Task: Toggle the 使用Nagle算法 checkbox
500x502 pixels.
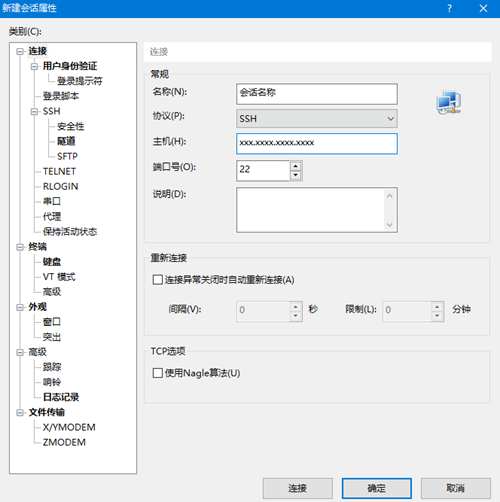Action: (x=157, y=373)
